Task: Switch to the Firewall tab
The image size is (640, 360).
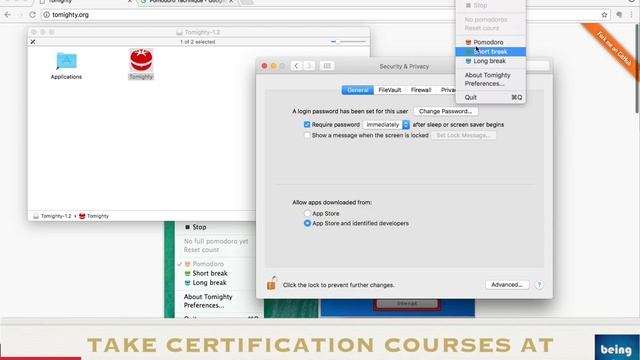Action: [421, 90]
